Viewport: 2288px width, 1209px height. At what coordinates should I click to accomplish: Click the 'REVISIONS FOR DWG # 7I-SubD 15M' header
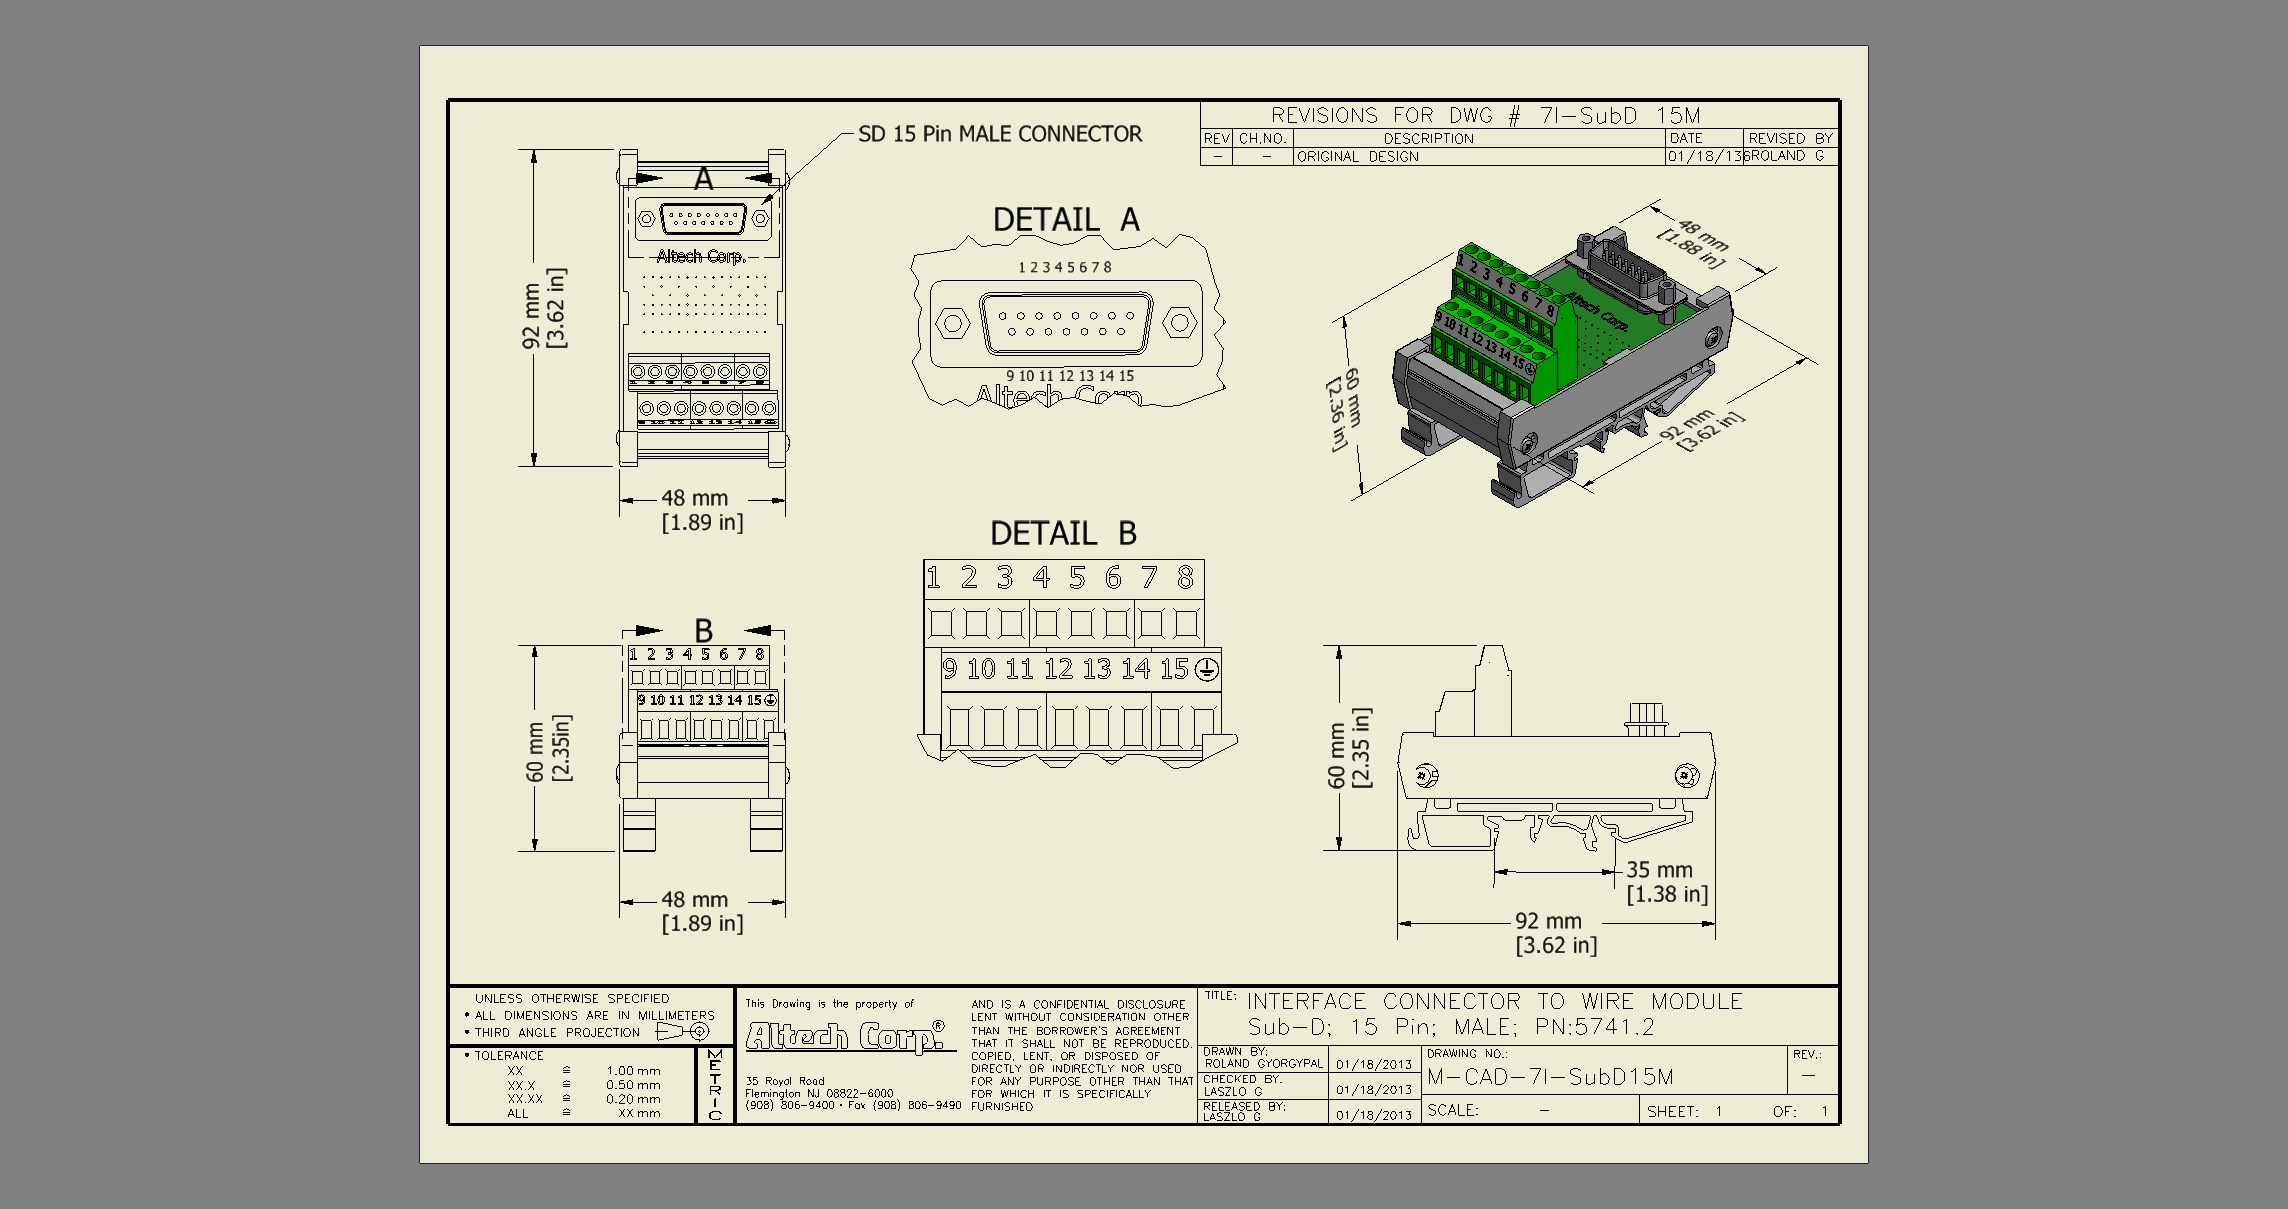(x=1485, y=115)
